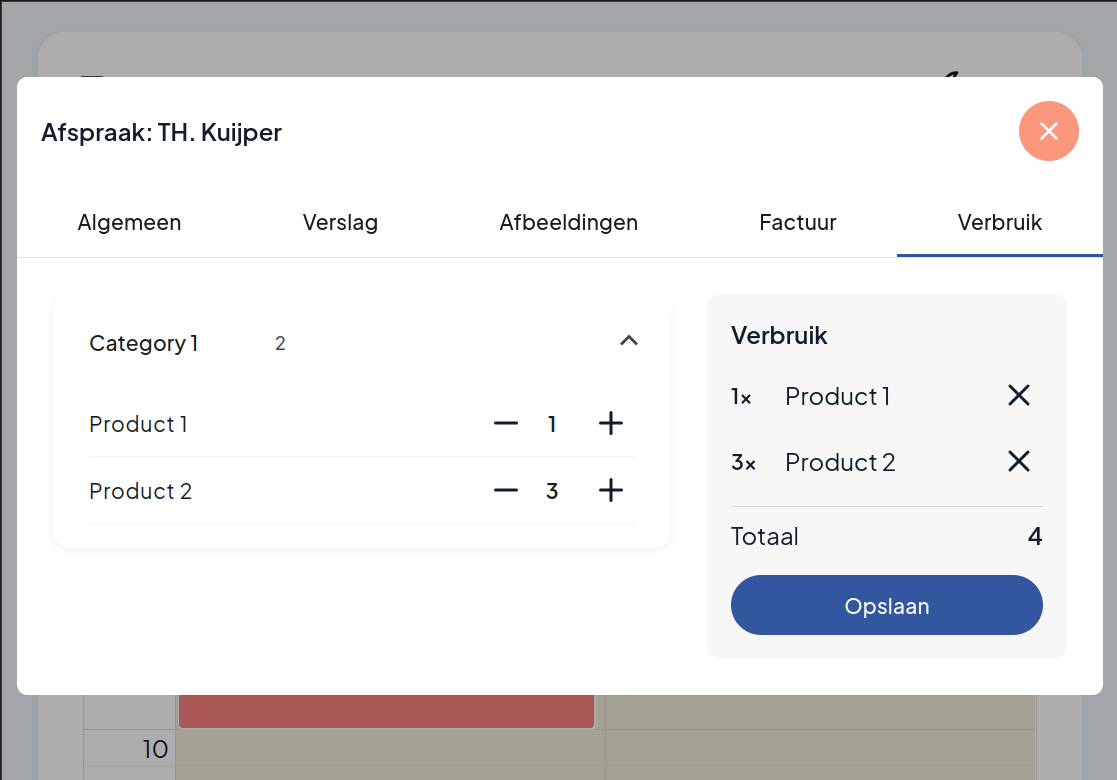
Task: Go to the Factuur tab
Action: click(797, 222)
